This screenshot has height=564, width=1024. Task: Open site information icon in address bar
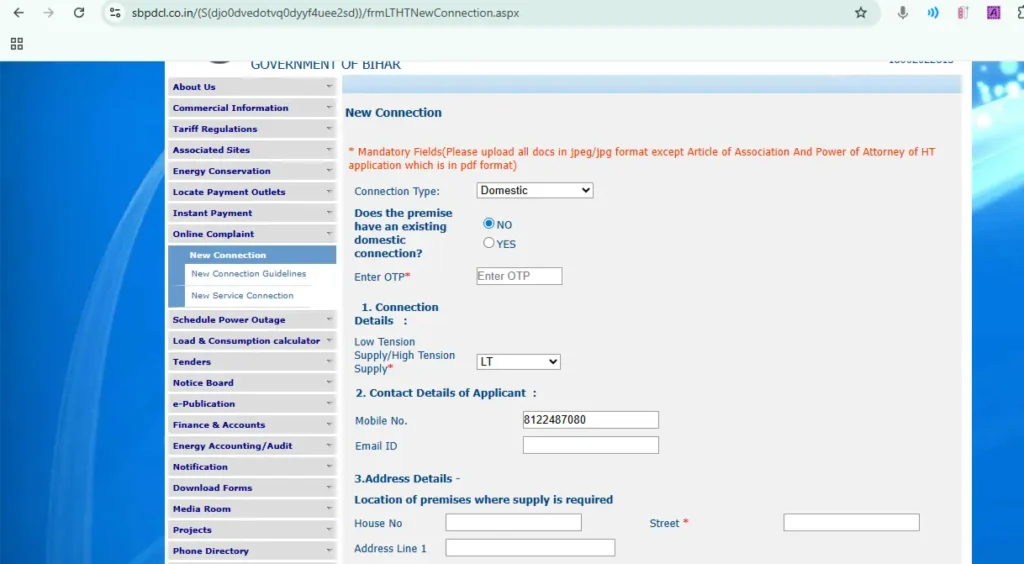[115, 13]
